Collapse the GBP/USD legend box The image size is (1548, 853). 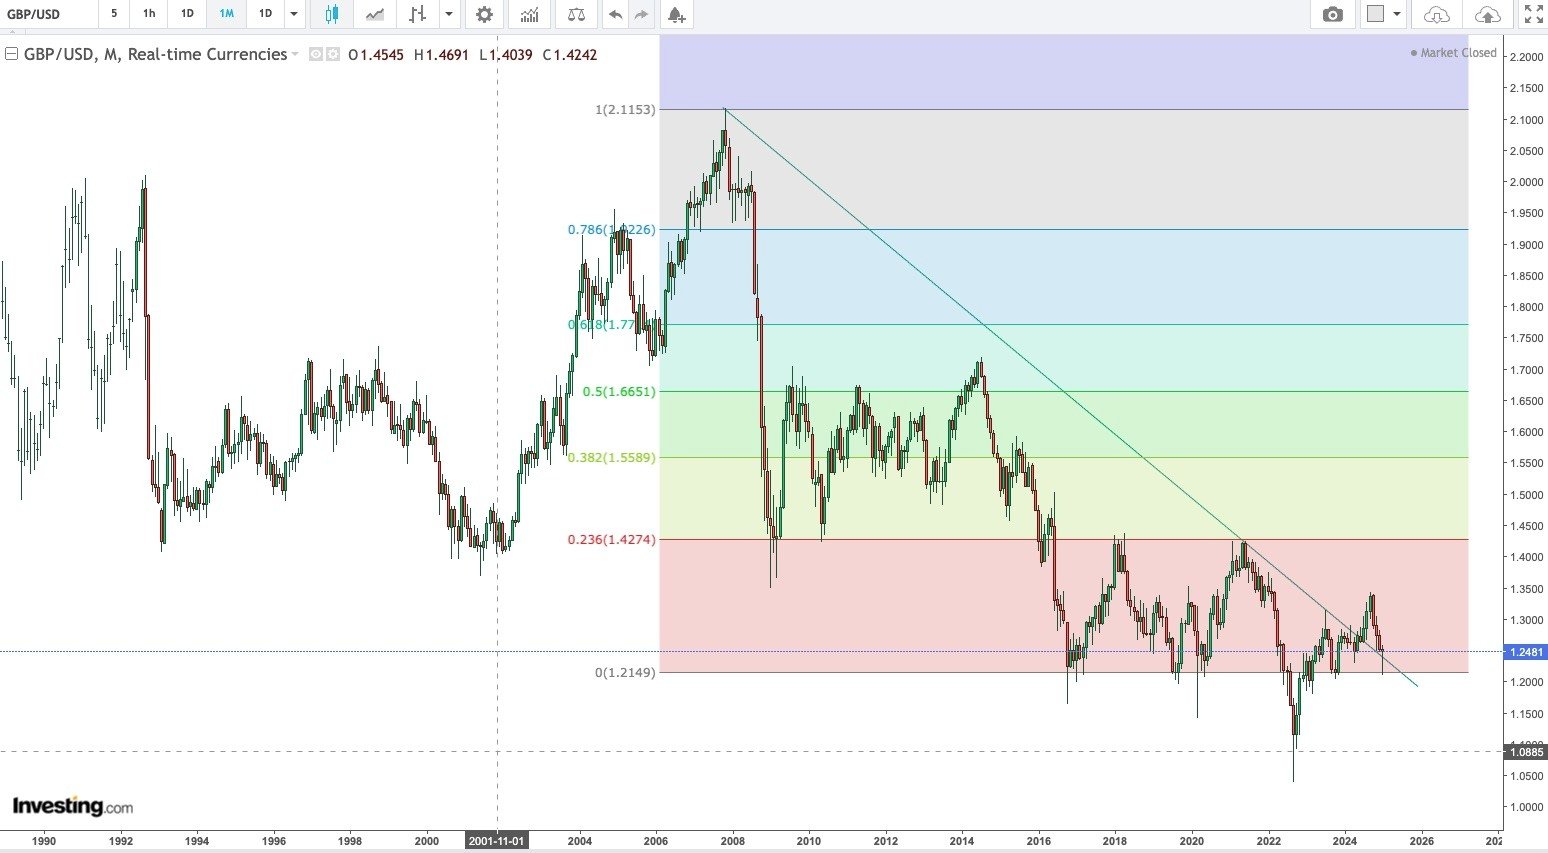(x=12, y=55)
